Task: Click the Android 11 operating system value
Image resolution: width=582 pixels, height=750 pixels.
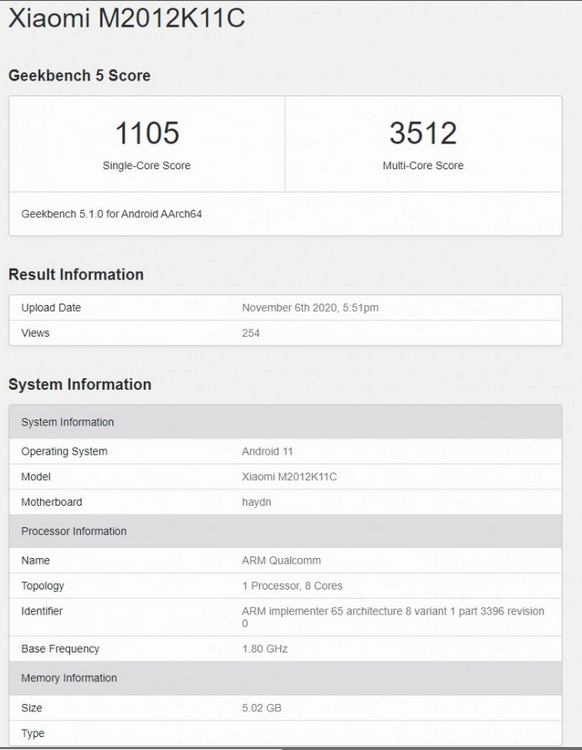Action: pos(267,452)
